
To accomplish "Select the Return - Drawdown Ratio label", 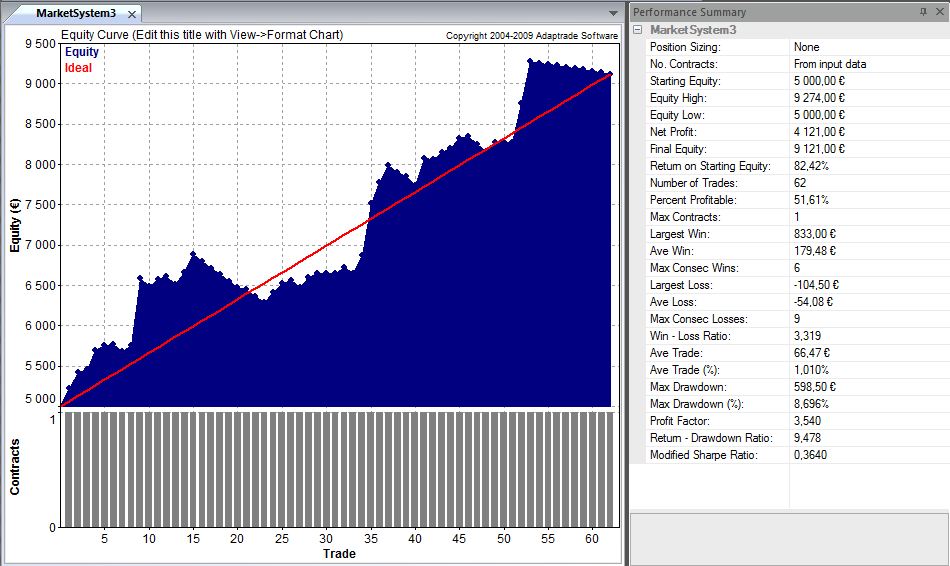I will [711, 437].
